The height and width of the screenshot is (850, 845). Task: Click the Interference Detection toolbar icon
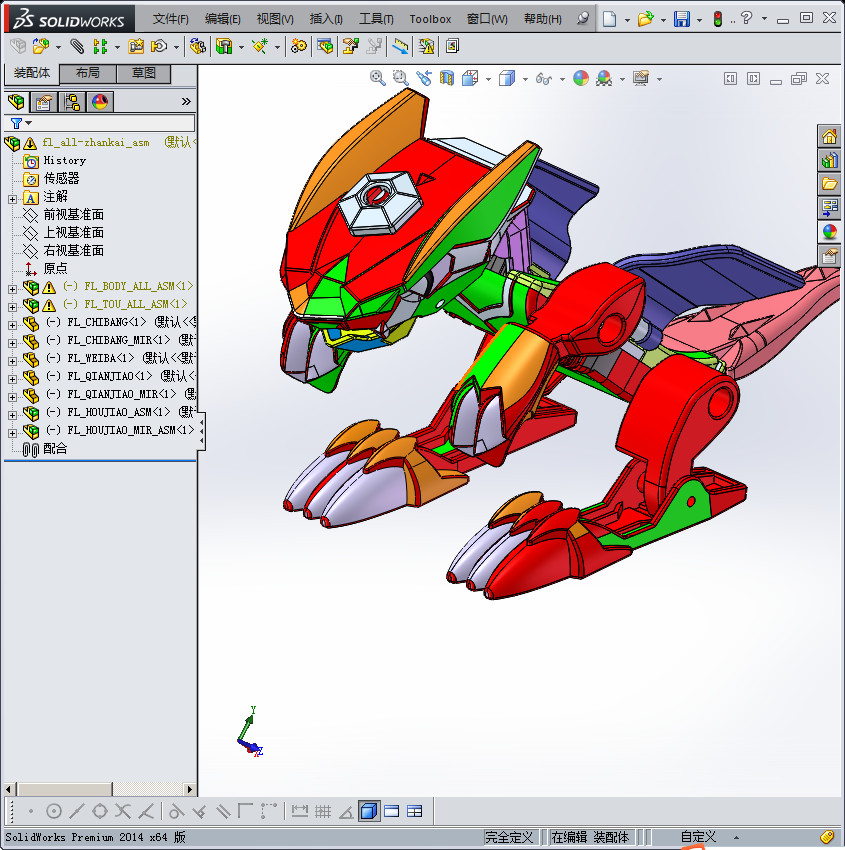[x=426, y=46]
